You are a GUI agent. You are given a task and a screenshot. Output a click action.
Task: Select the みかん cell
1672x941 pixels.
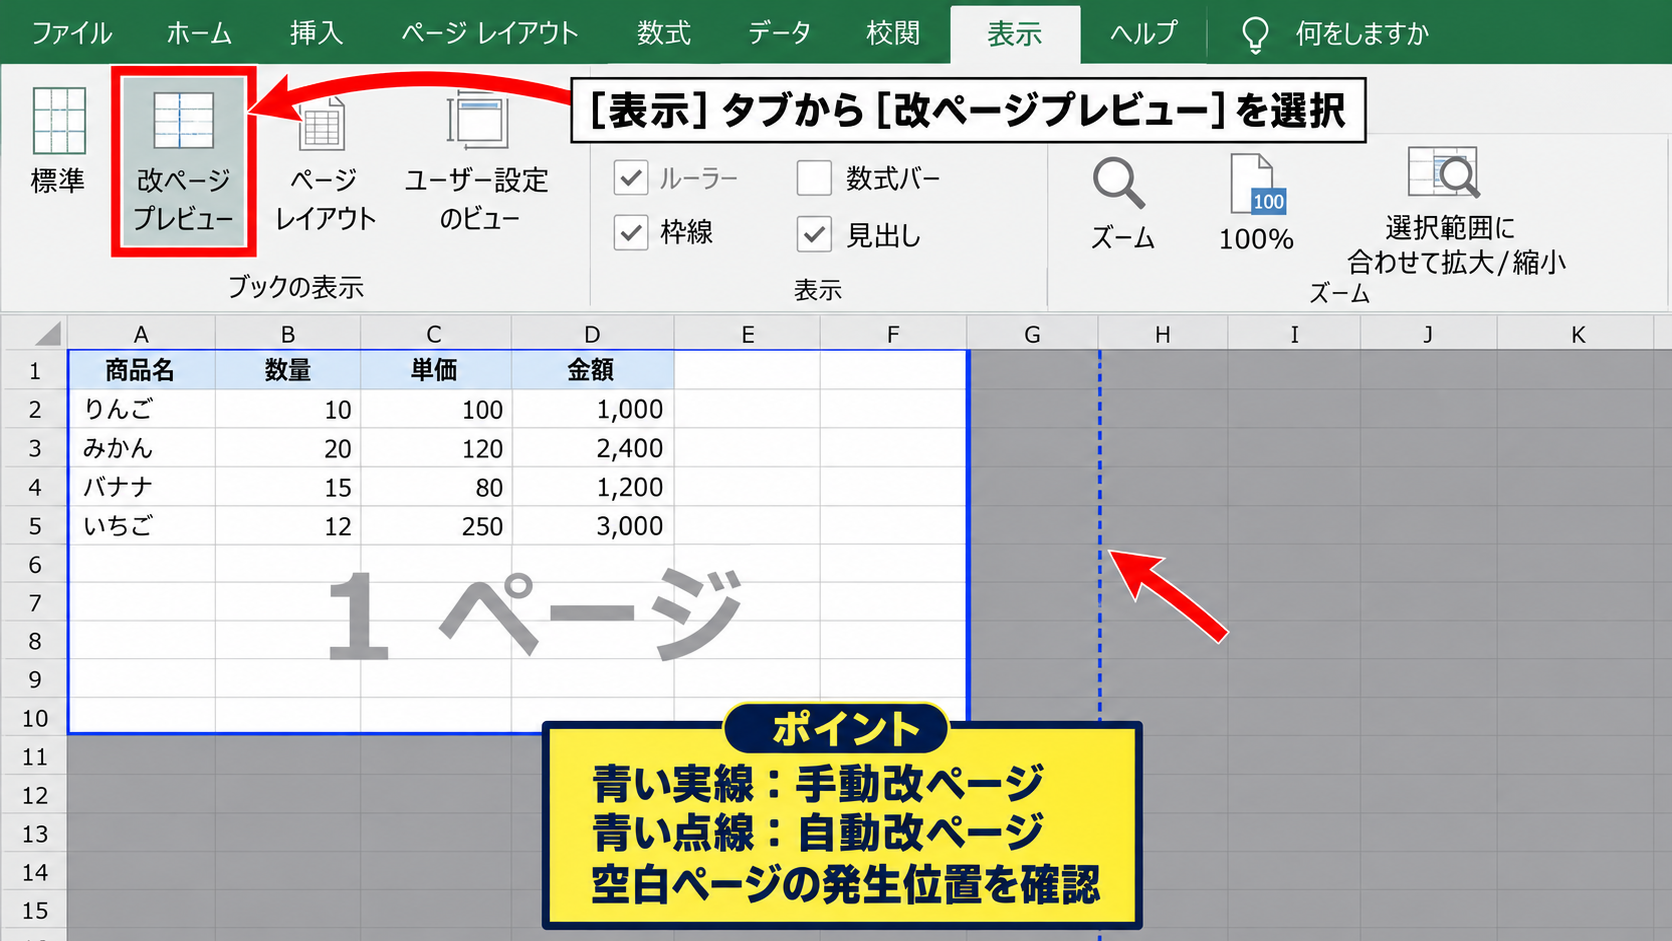point(141,448)
